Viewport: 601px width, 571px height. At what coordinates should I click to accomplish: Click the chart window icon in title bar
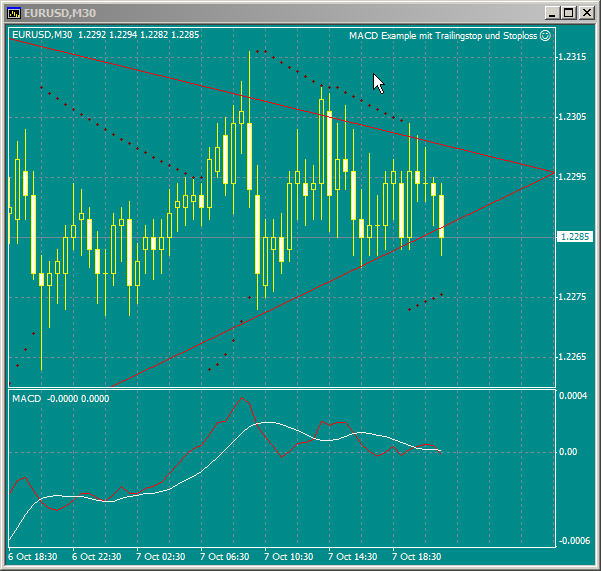(x=14, y=13)
